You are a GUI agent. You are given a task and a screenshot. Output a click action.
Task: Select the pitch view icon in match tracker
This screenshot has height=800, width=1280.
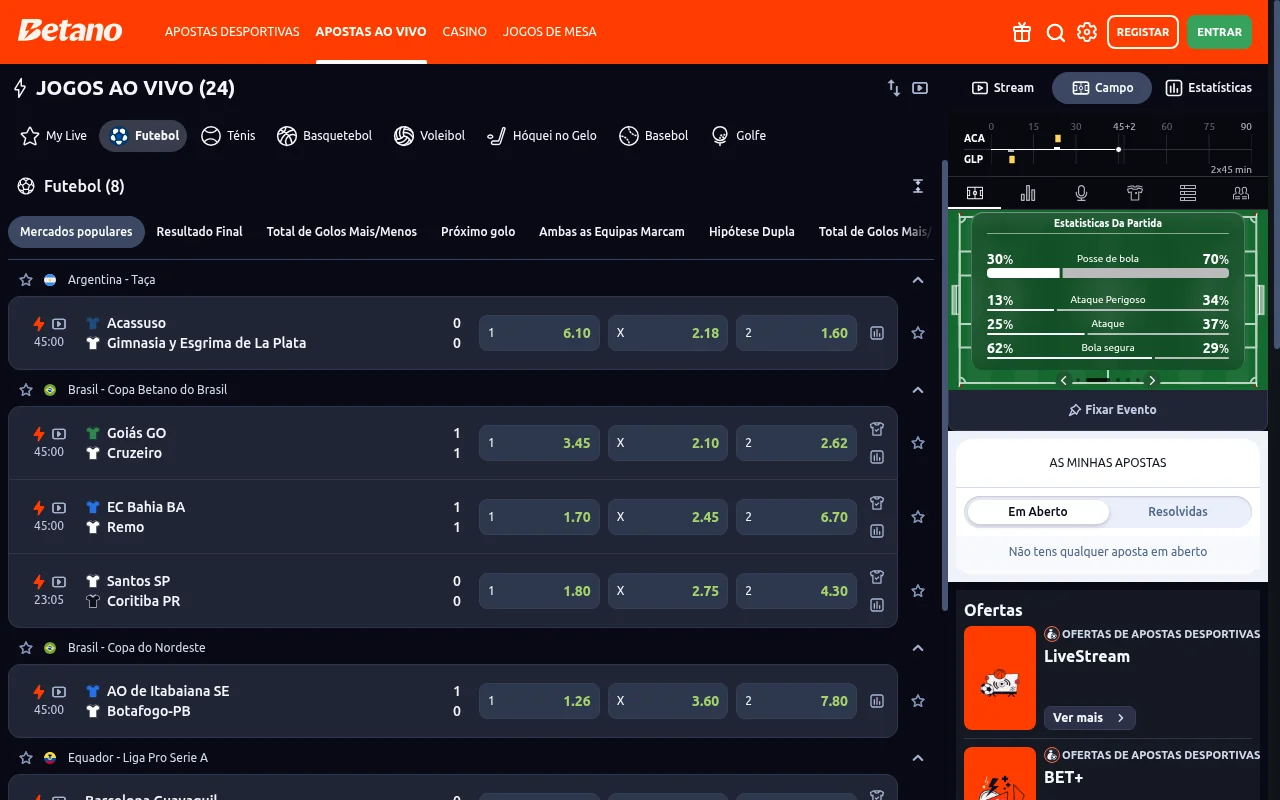974,193
